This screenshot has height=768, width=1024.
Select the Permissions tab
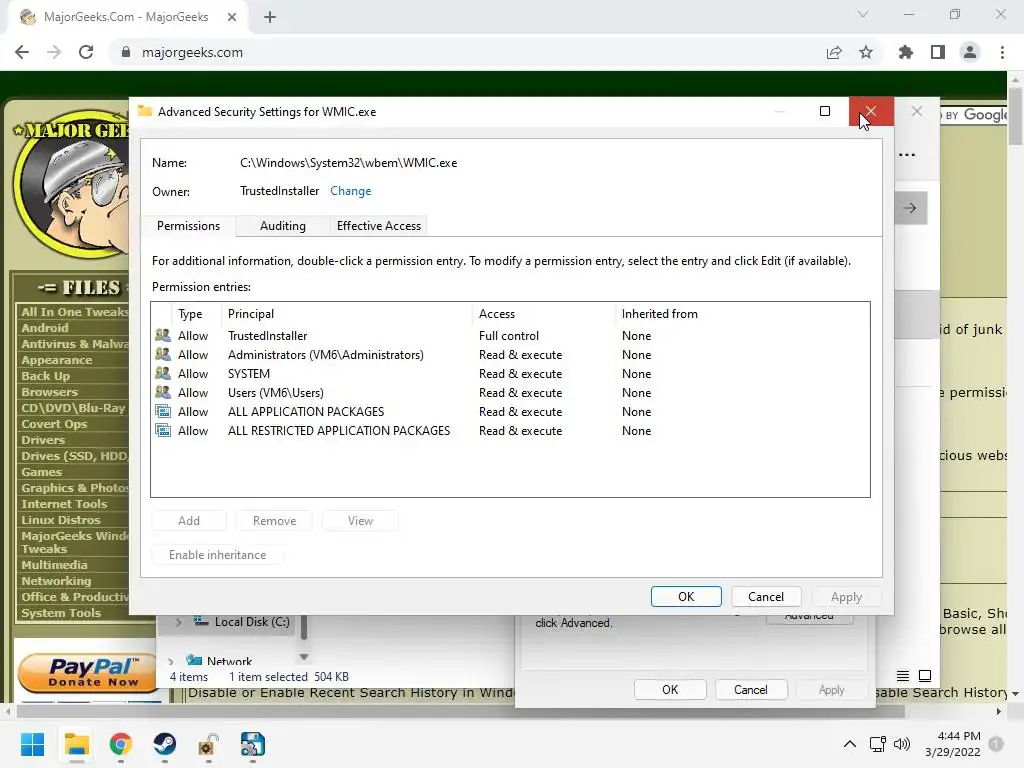[x=188, y=226]
